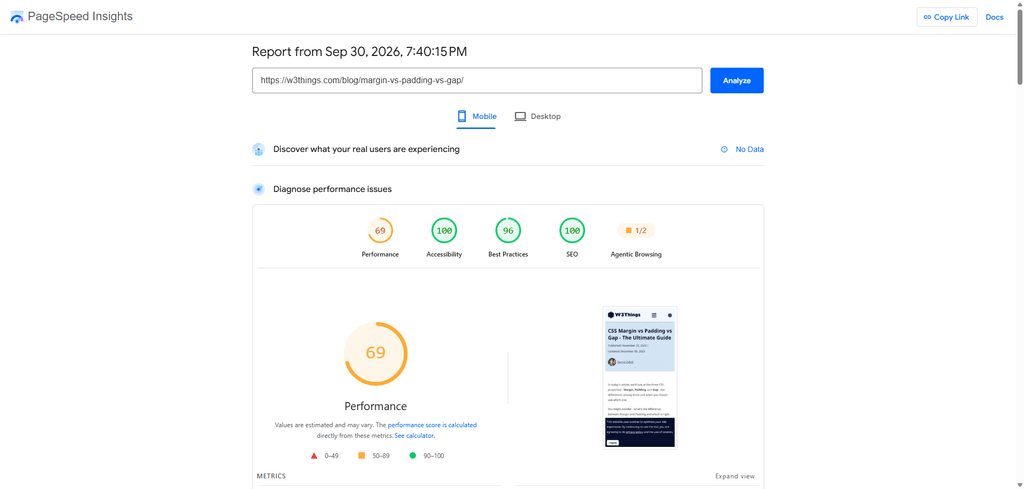Click the Agentic Browsing category label

[x=636, y=255]
